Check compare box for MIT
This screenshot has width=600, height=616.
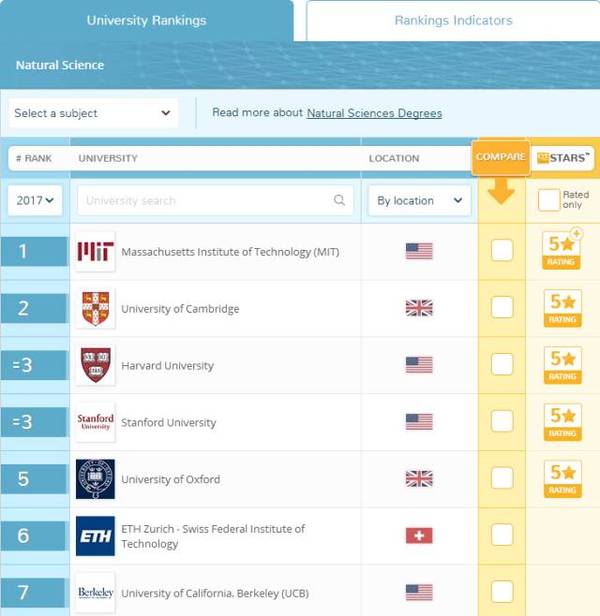click(x=502, y=250)
